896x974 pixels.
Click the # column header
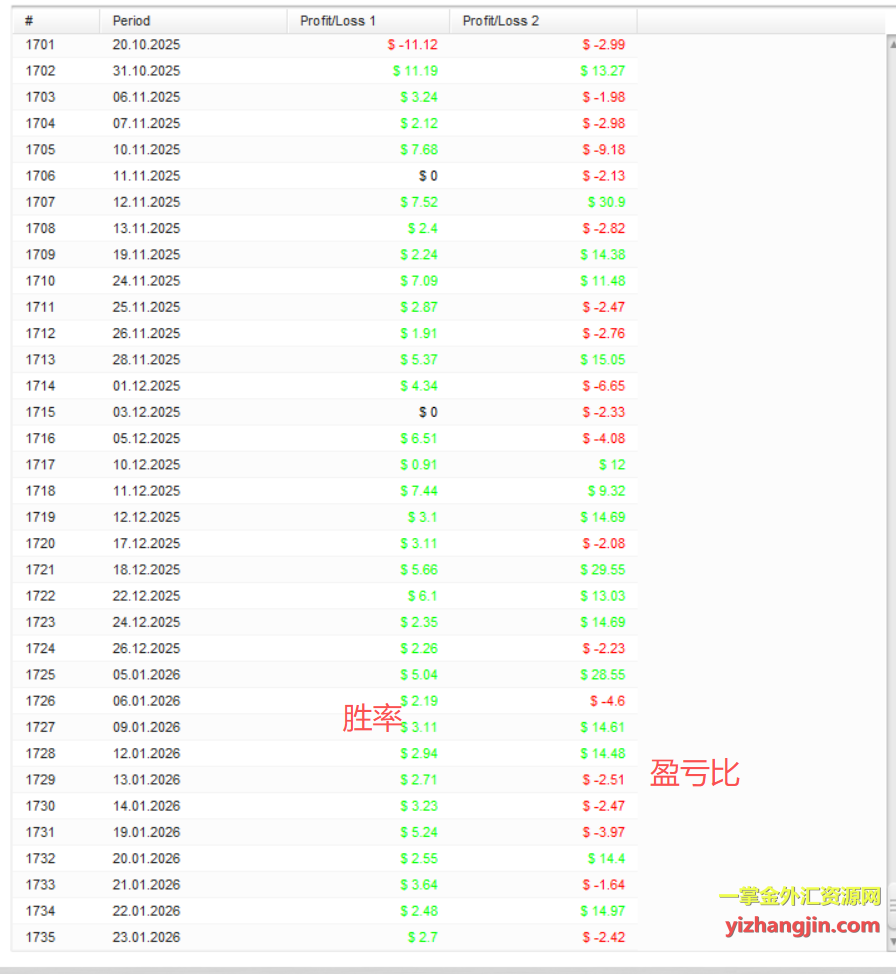[x=29, y=20]
